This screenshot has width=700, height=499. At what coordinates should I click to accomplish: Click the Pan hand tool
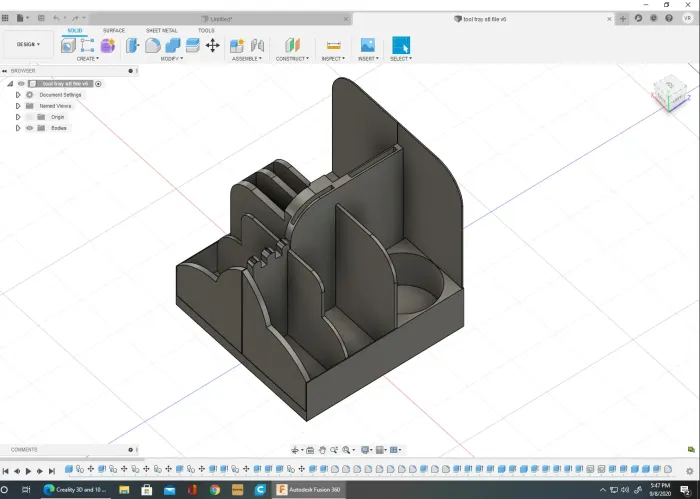tap(322, 450)
